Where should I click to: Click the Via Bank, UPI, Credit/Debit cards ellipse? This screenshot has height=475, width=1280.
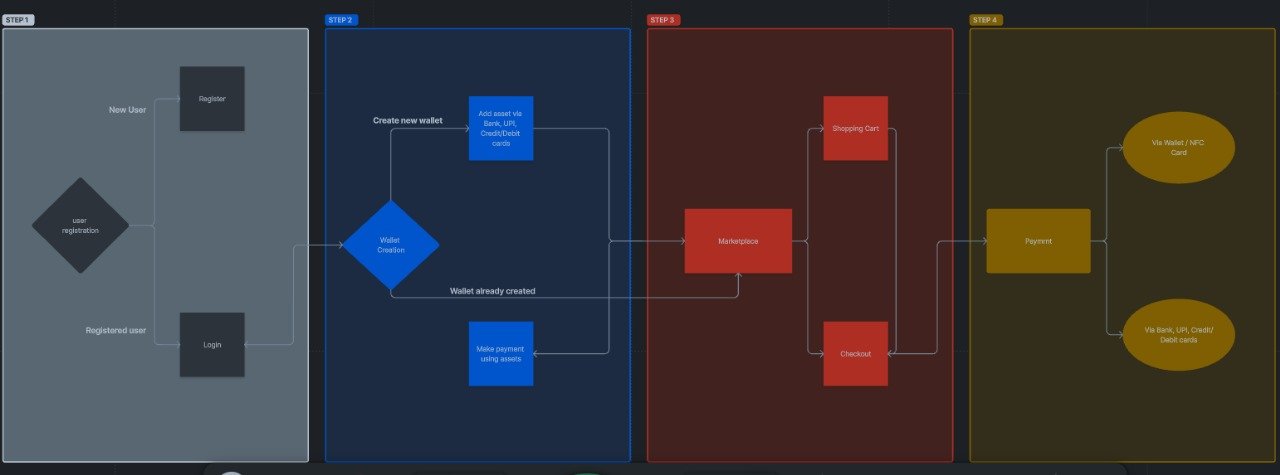pos(1178,334)
